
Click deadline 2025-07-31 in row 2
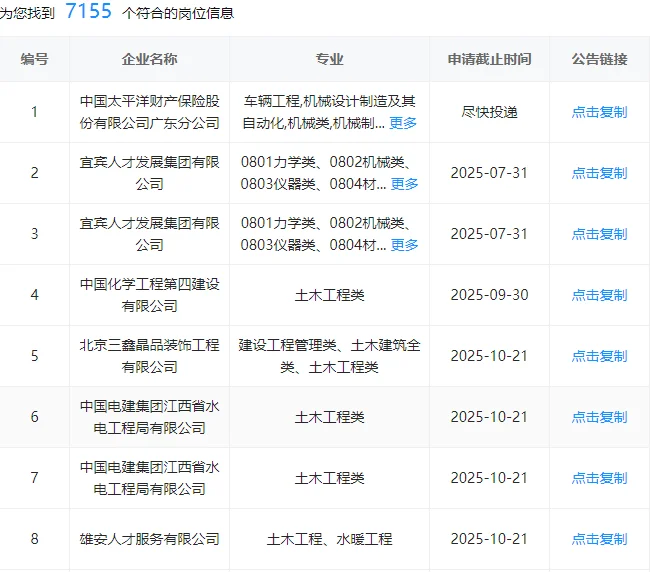point(490,173)
